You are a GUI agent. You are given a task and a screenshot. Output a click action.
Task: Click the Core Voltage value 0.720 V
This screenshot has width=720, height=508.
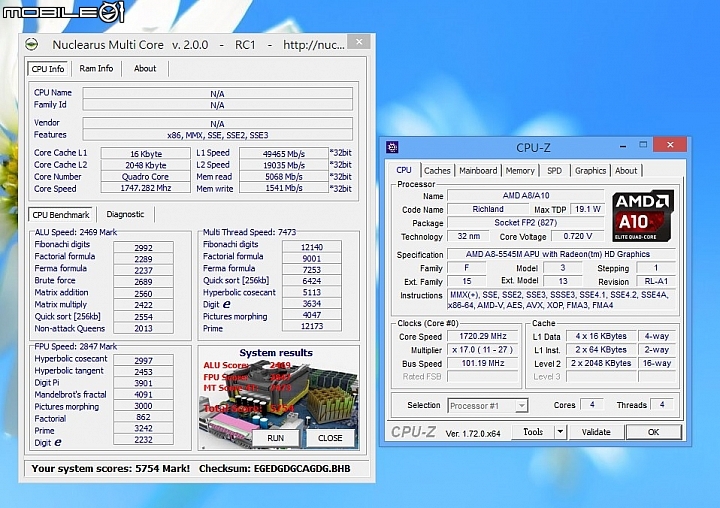(578, 236)
